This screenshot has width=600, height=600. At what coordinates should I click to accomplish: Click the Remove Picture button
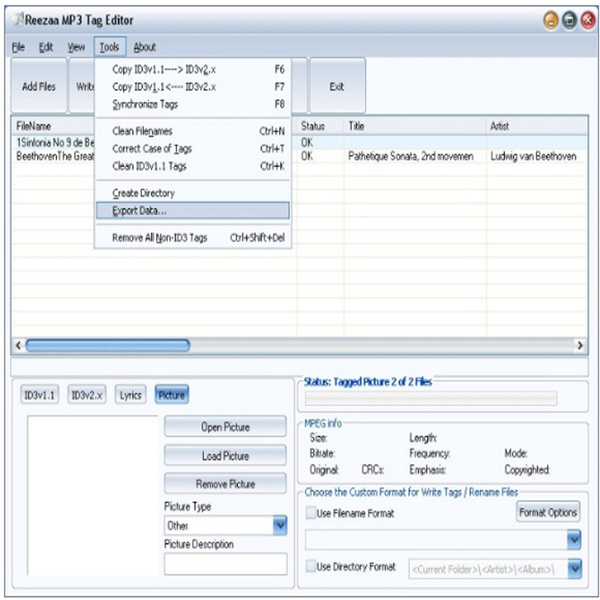click(225, 484)
